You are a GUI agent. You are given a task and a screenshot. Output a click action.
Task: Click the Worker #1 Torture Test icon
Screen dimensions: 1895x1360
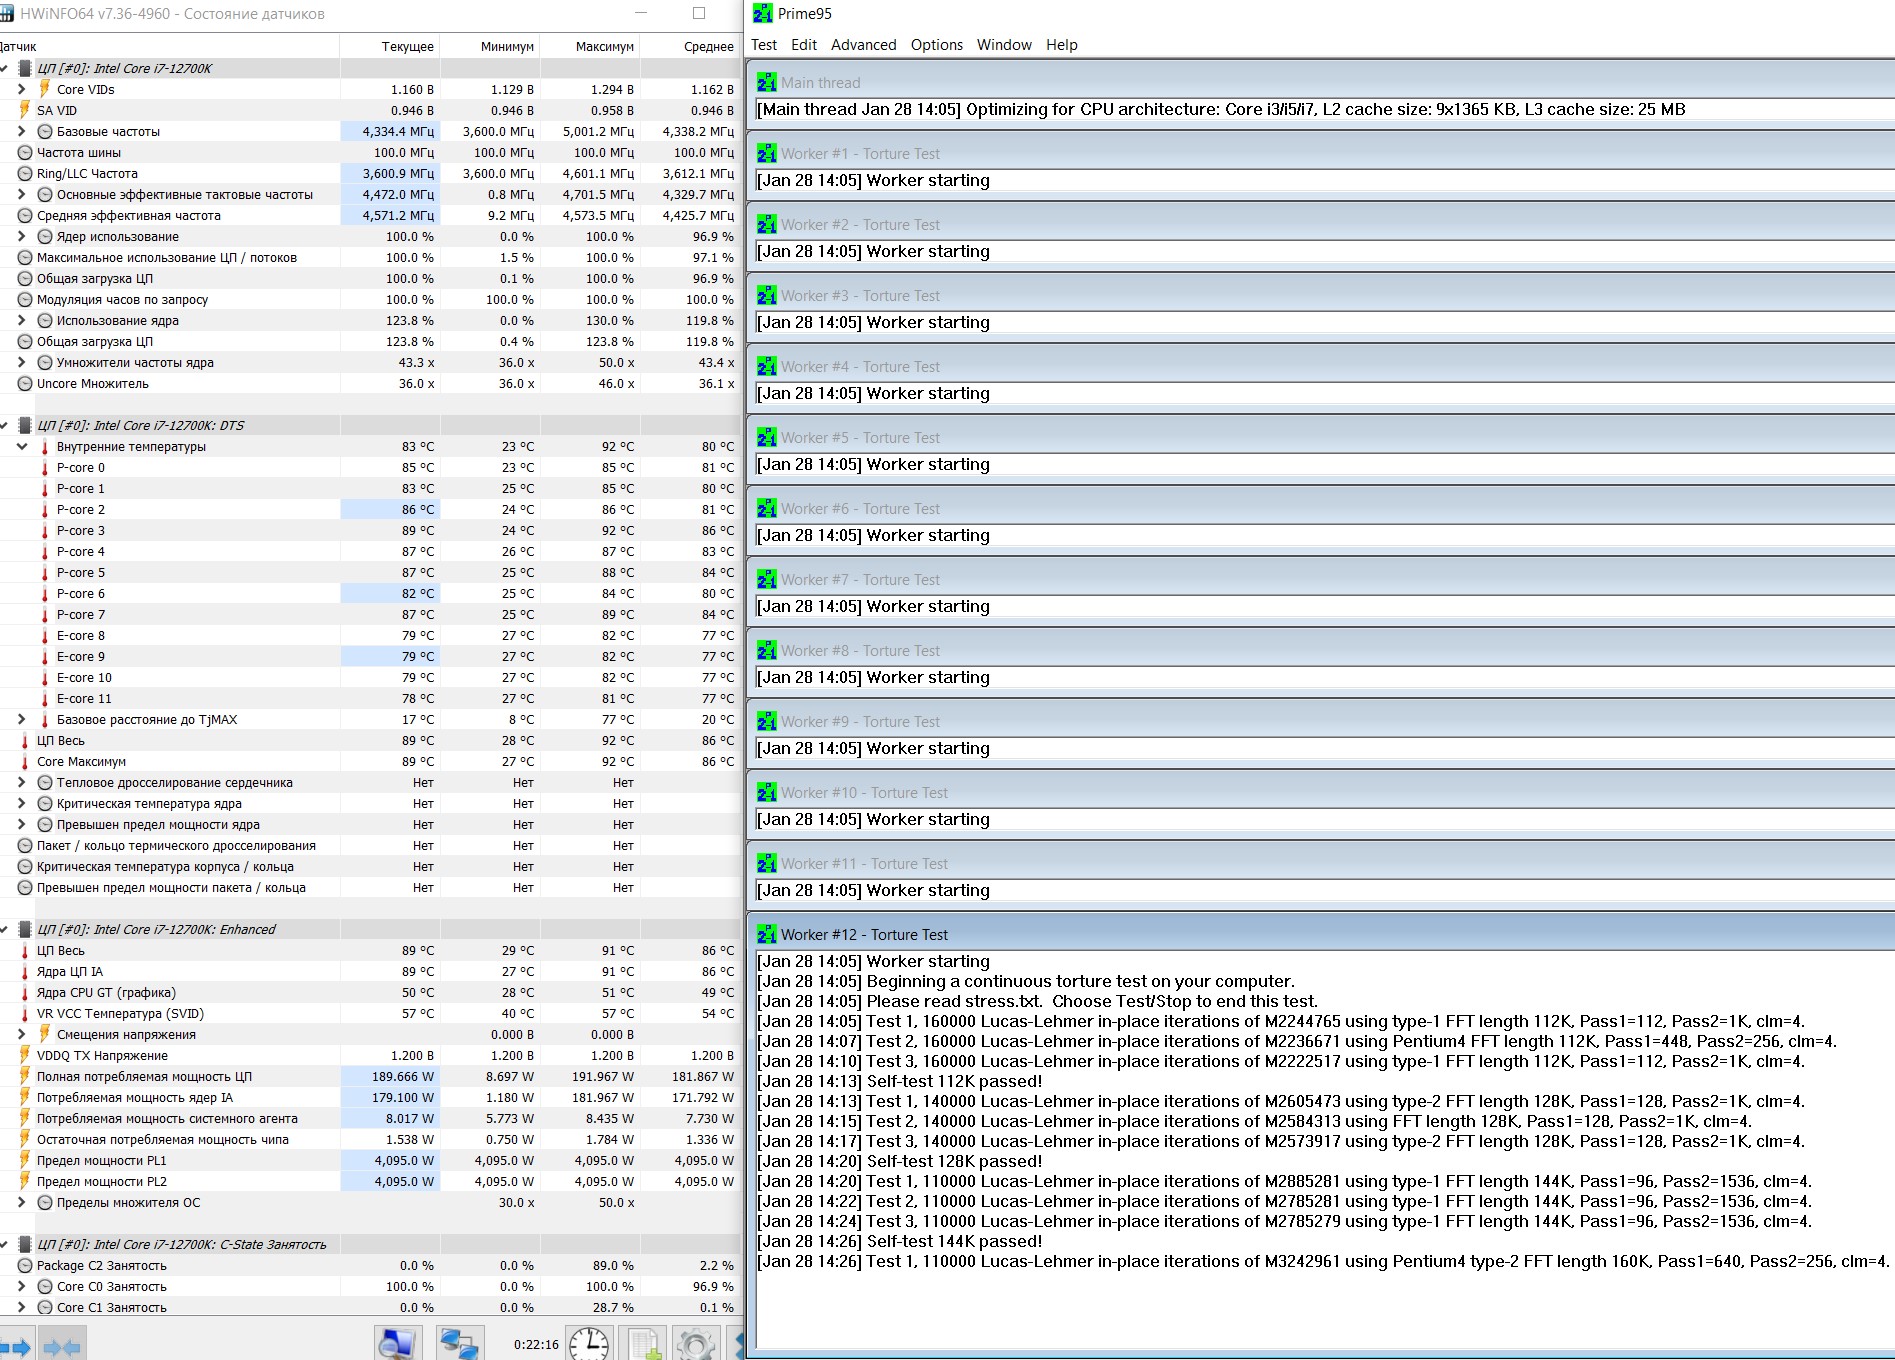(767, 153)
